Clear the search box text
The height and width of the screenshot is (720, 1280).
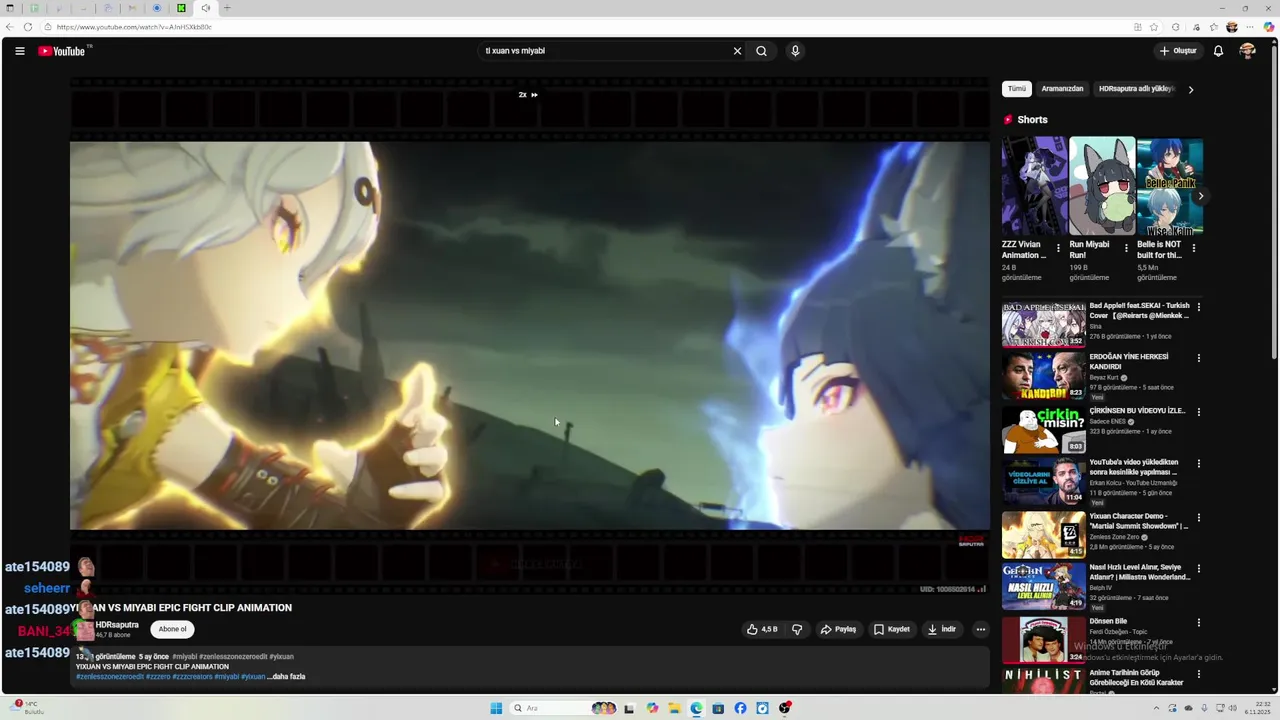(x=737, y=51)
